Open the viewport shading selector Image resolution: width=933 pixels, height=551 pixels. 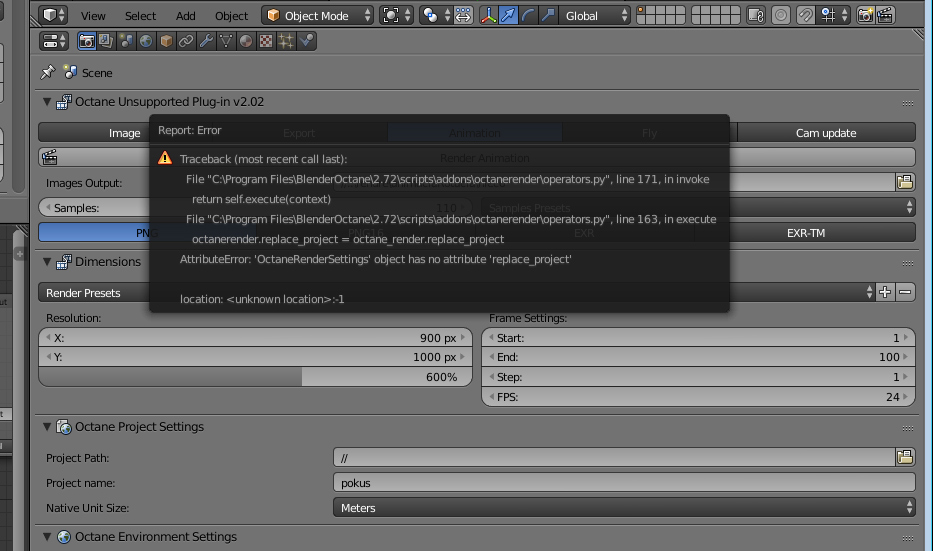(x=396, y=15)
